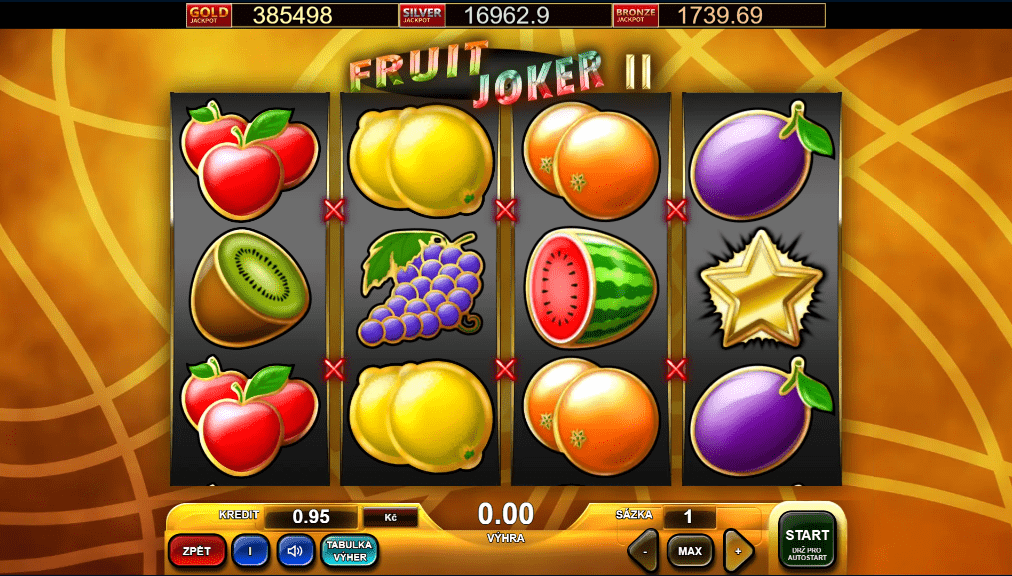
Task: Open the info button marked I
Action: 250,551
